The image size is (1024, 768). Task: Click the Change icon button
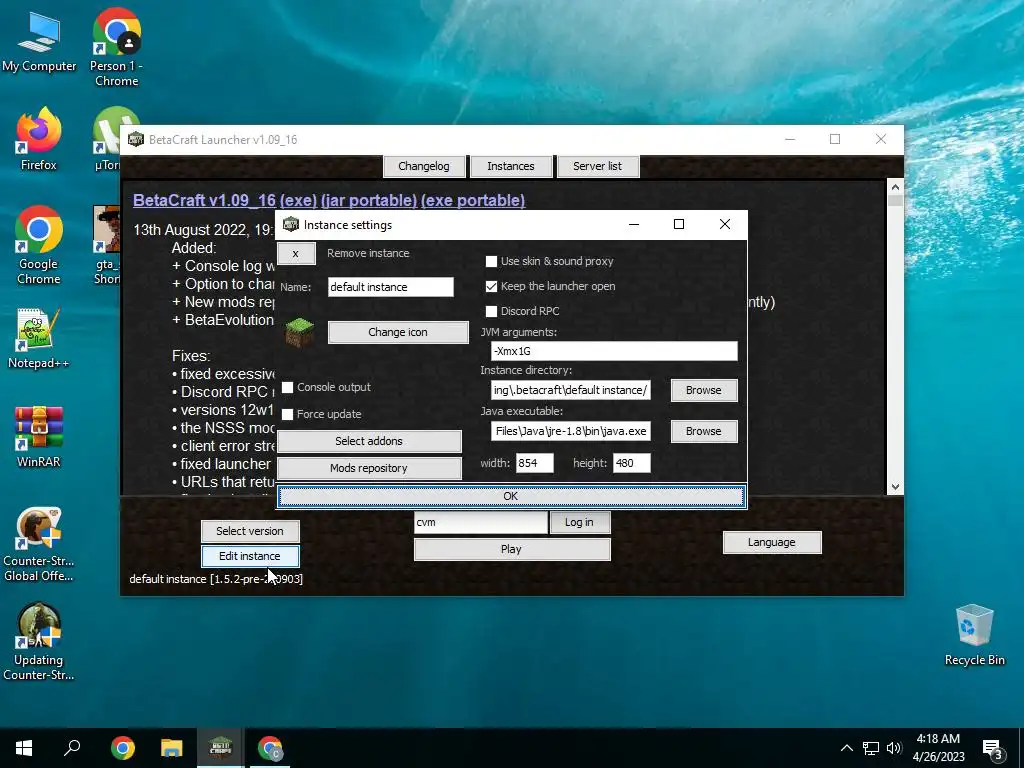(398, 332)
